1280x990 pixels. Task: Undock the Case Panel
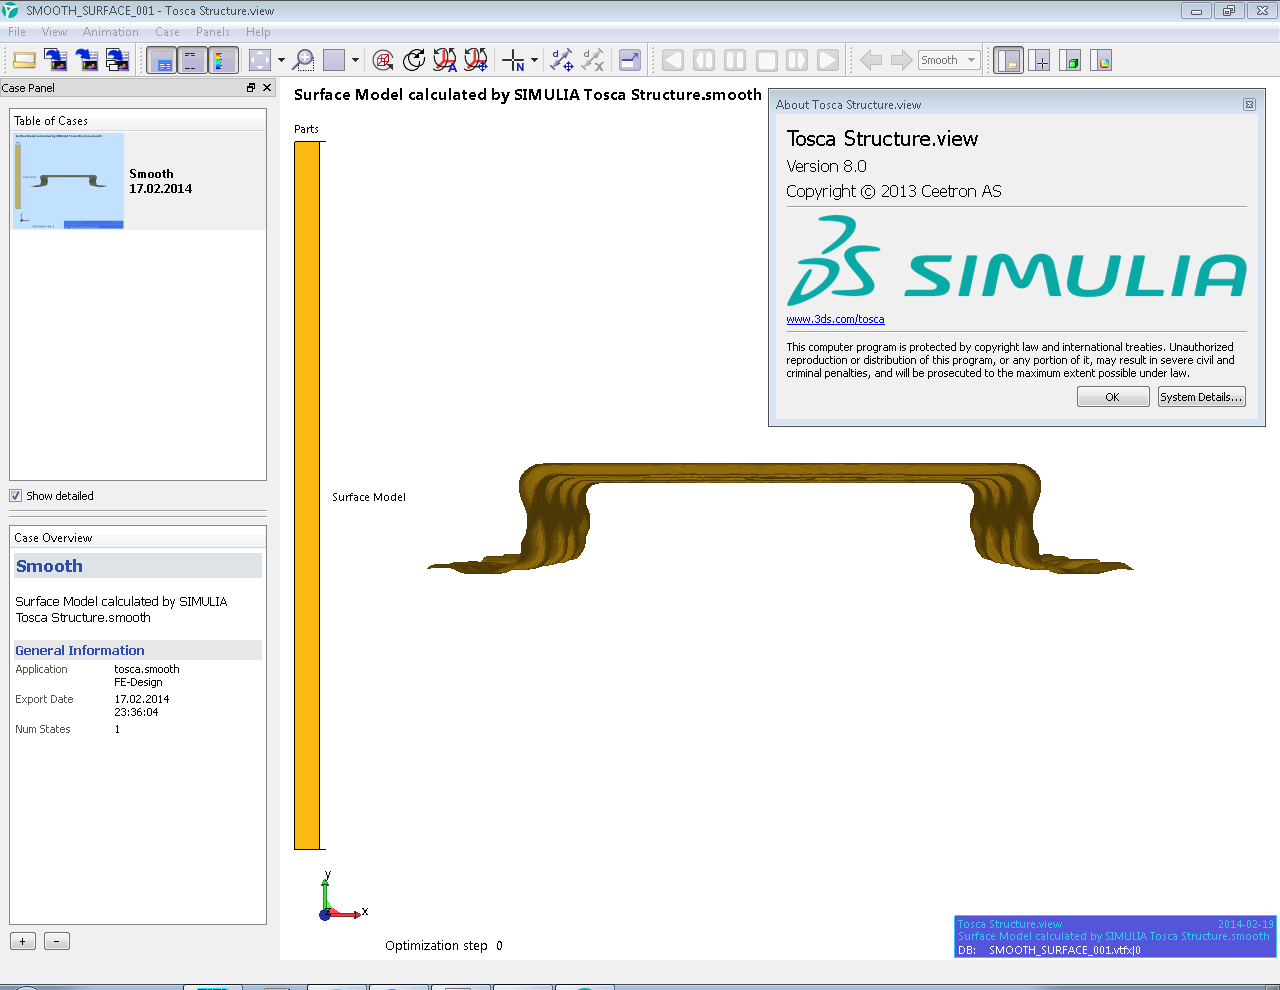[x=251, y=88]
